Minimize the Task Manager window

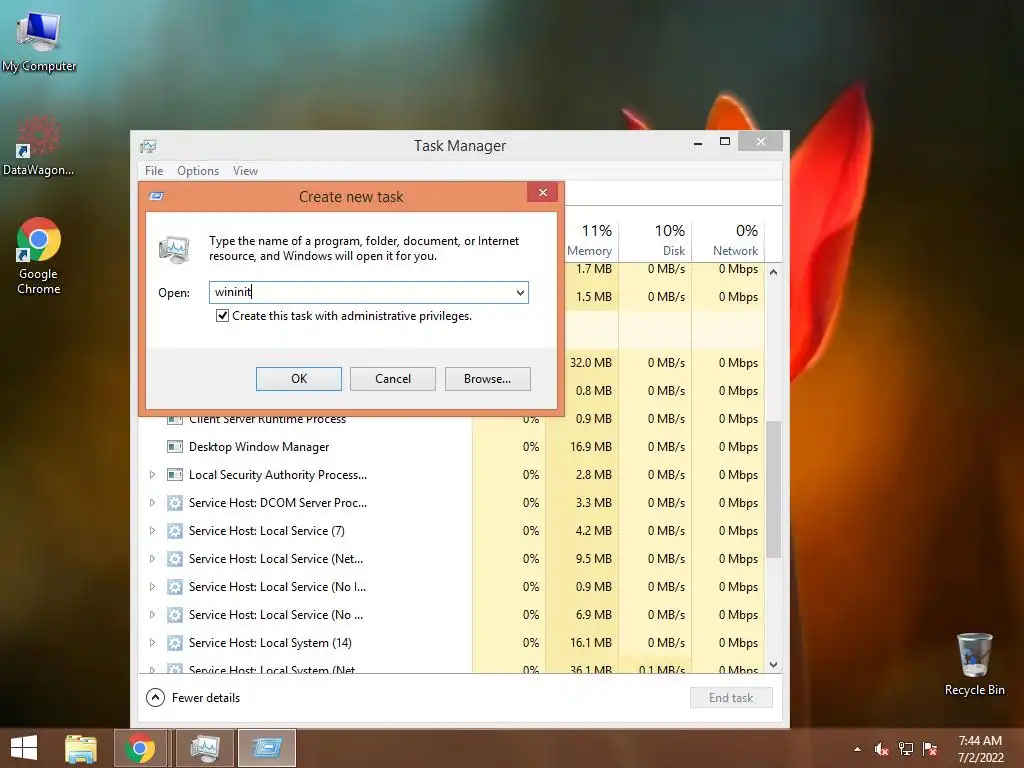pyautogui.click(x=697, y=142)
